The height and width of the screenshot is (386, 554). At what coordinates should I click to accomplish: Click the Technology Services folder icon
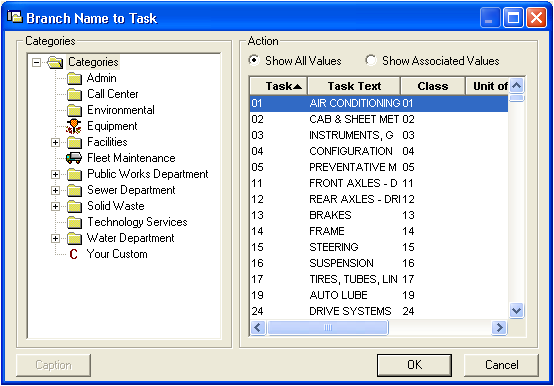pos(75,222)
